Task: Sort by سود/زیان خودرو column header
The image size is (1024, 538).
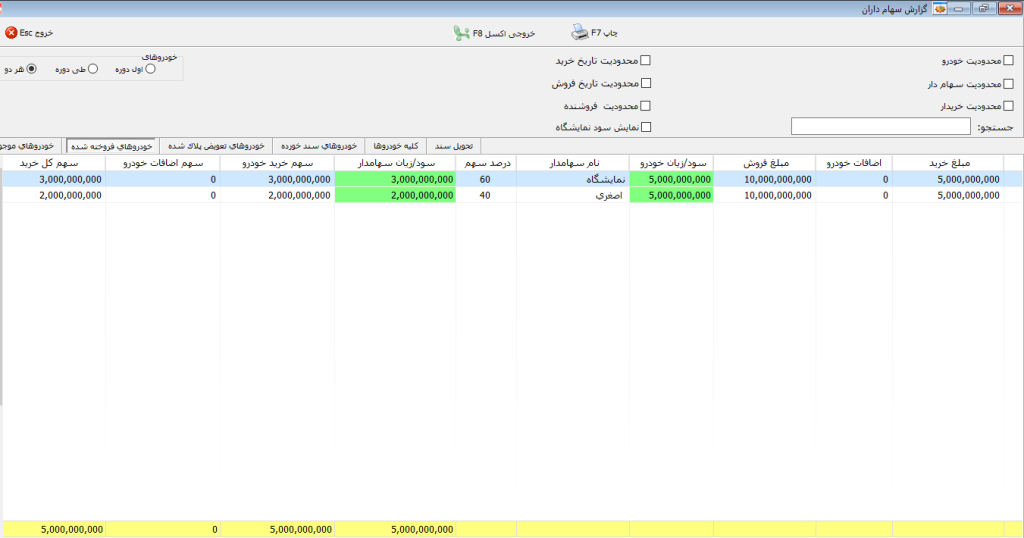Action: 671,163
